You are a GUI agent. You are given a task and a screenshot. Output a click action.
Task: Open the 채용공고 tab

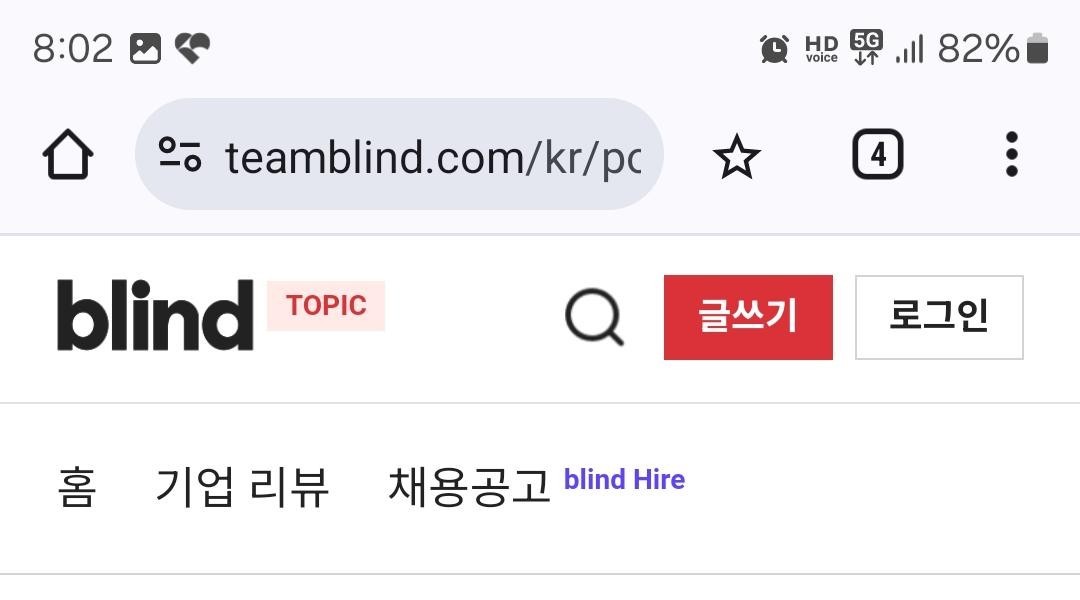coord(469,487)
